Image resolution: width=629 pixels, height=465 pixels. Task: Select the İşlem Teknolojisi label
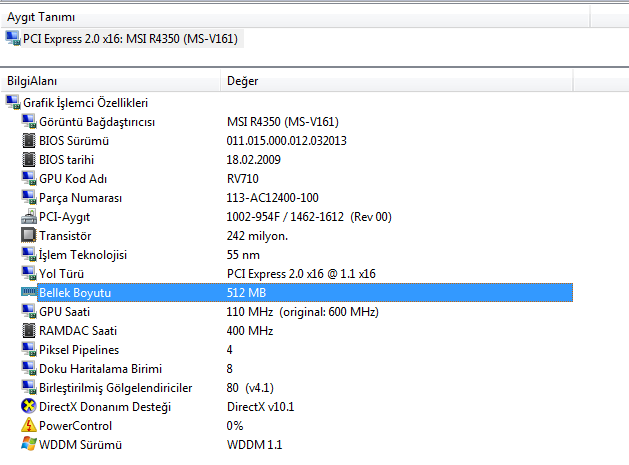pyautogui.click(x=83, y=255)
